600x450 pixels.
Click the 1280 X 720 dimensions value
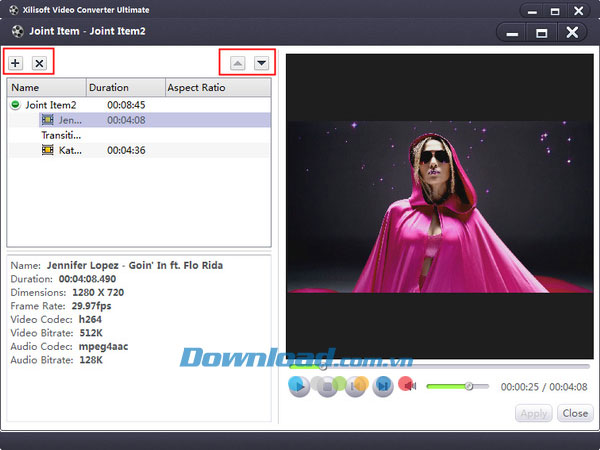[x=98, y=292]
